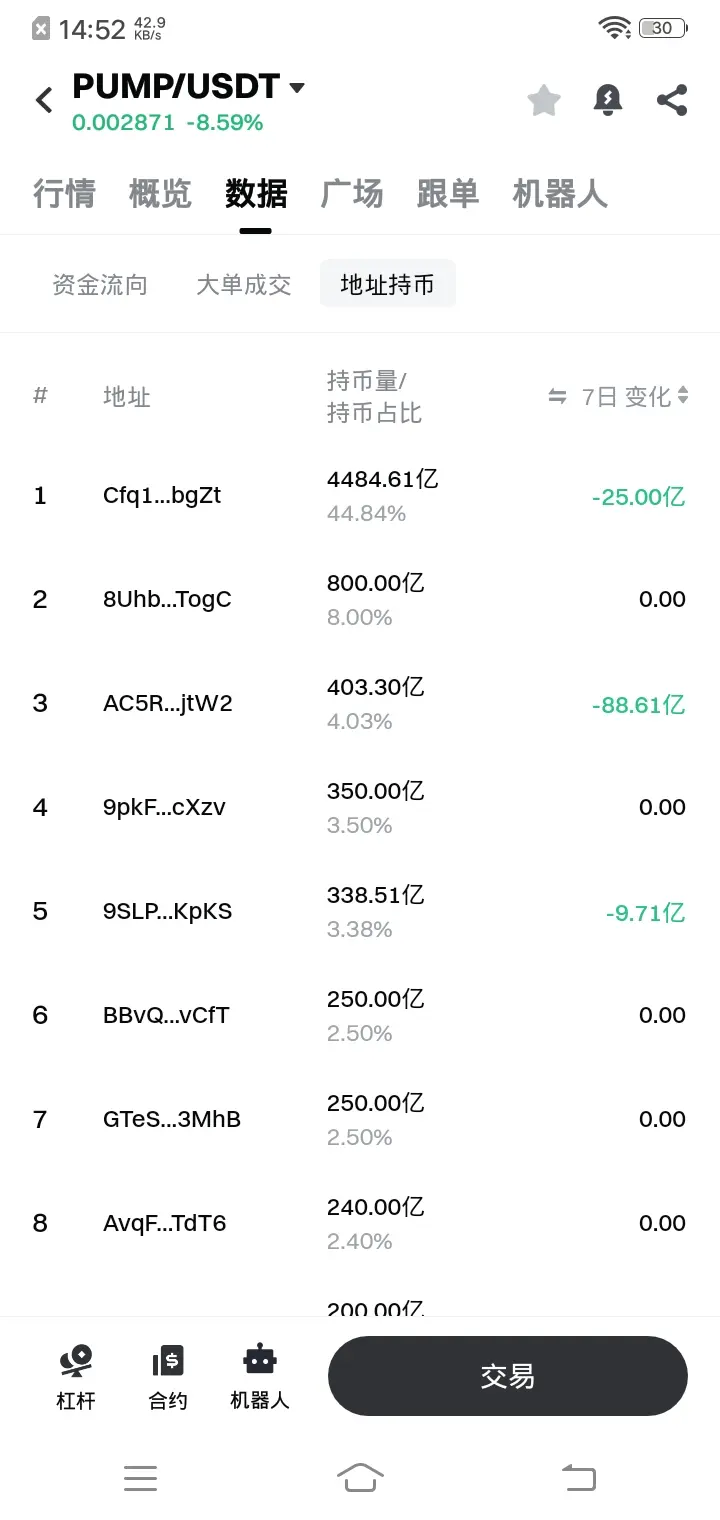
Task: Toggle the swap icon beside 7日 变化
Action: click(x=557, y=397)
